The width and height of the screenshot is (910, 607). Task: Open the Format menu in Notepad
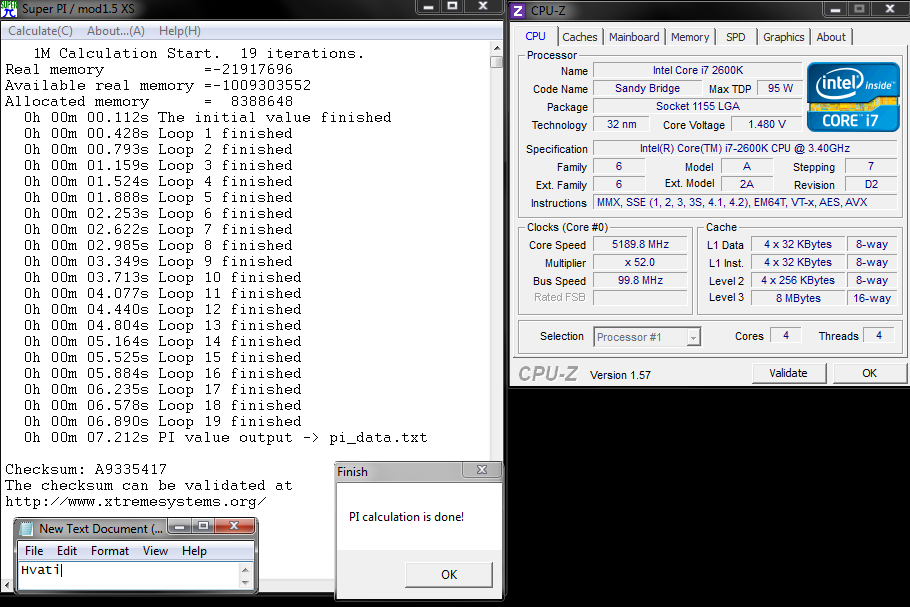pos(110,551)
